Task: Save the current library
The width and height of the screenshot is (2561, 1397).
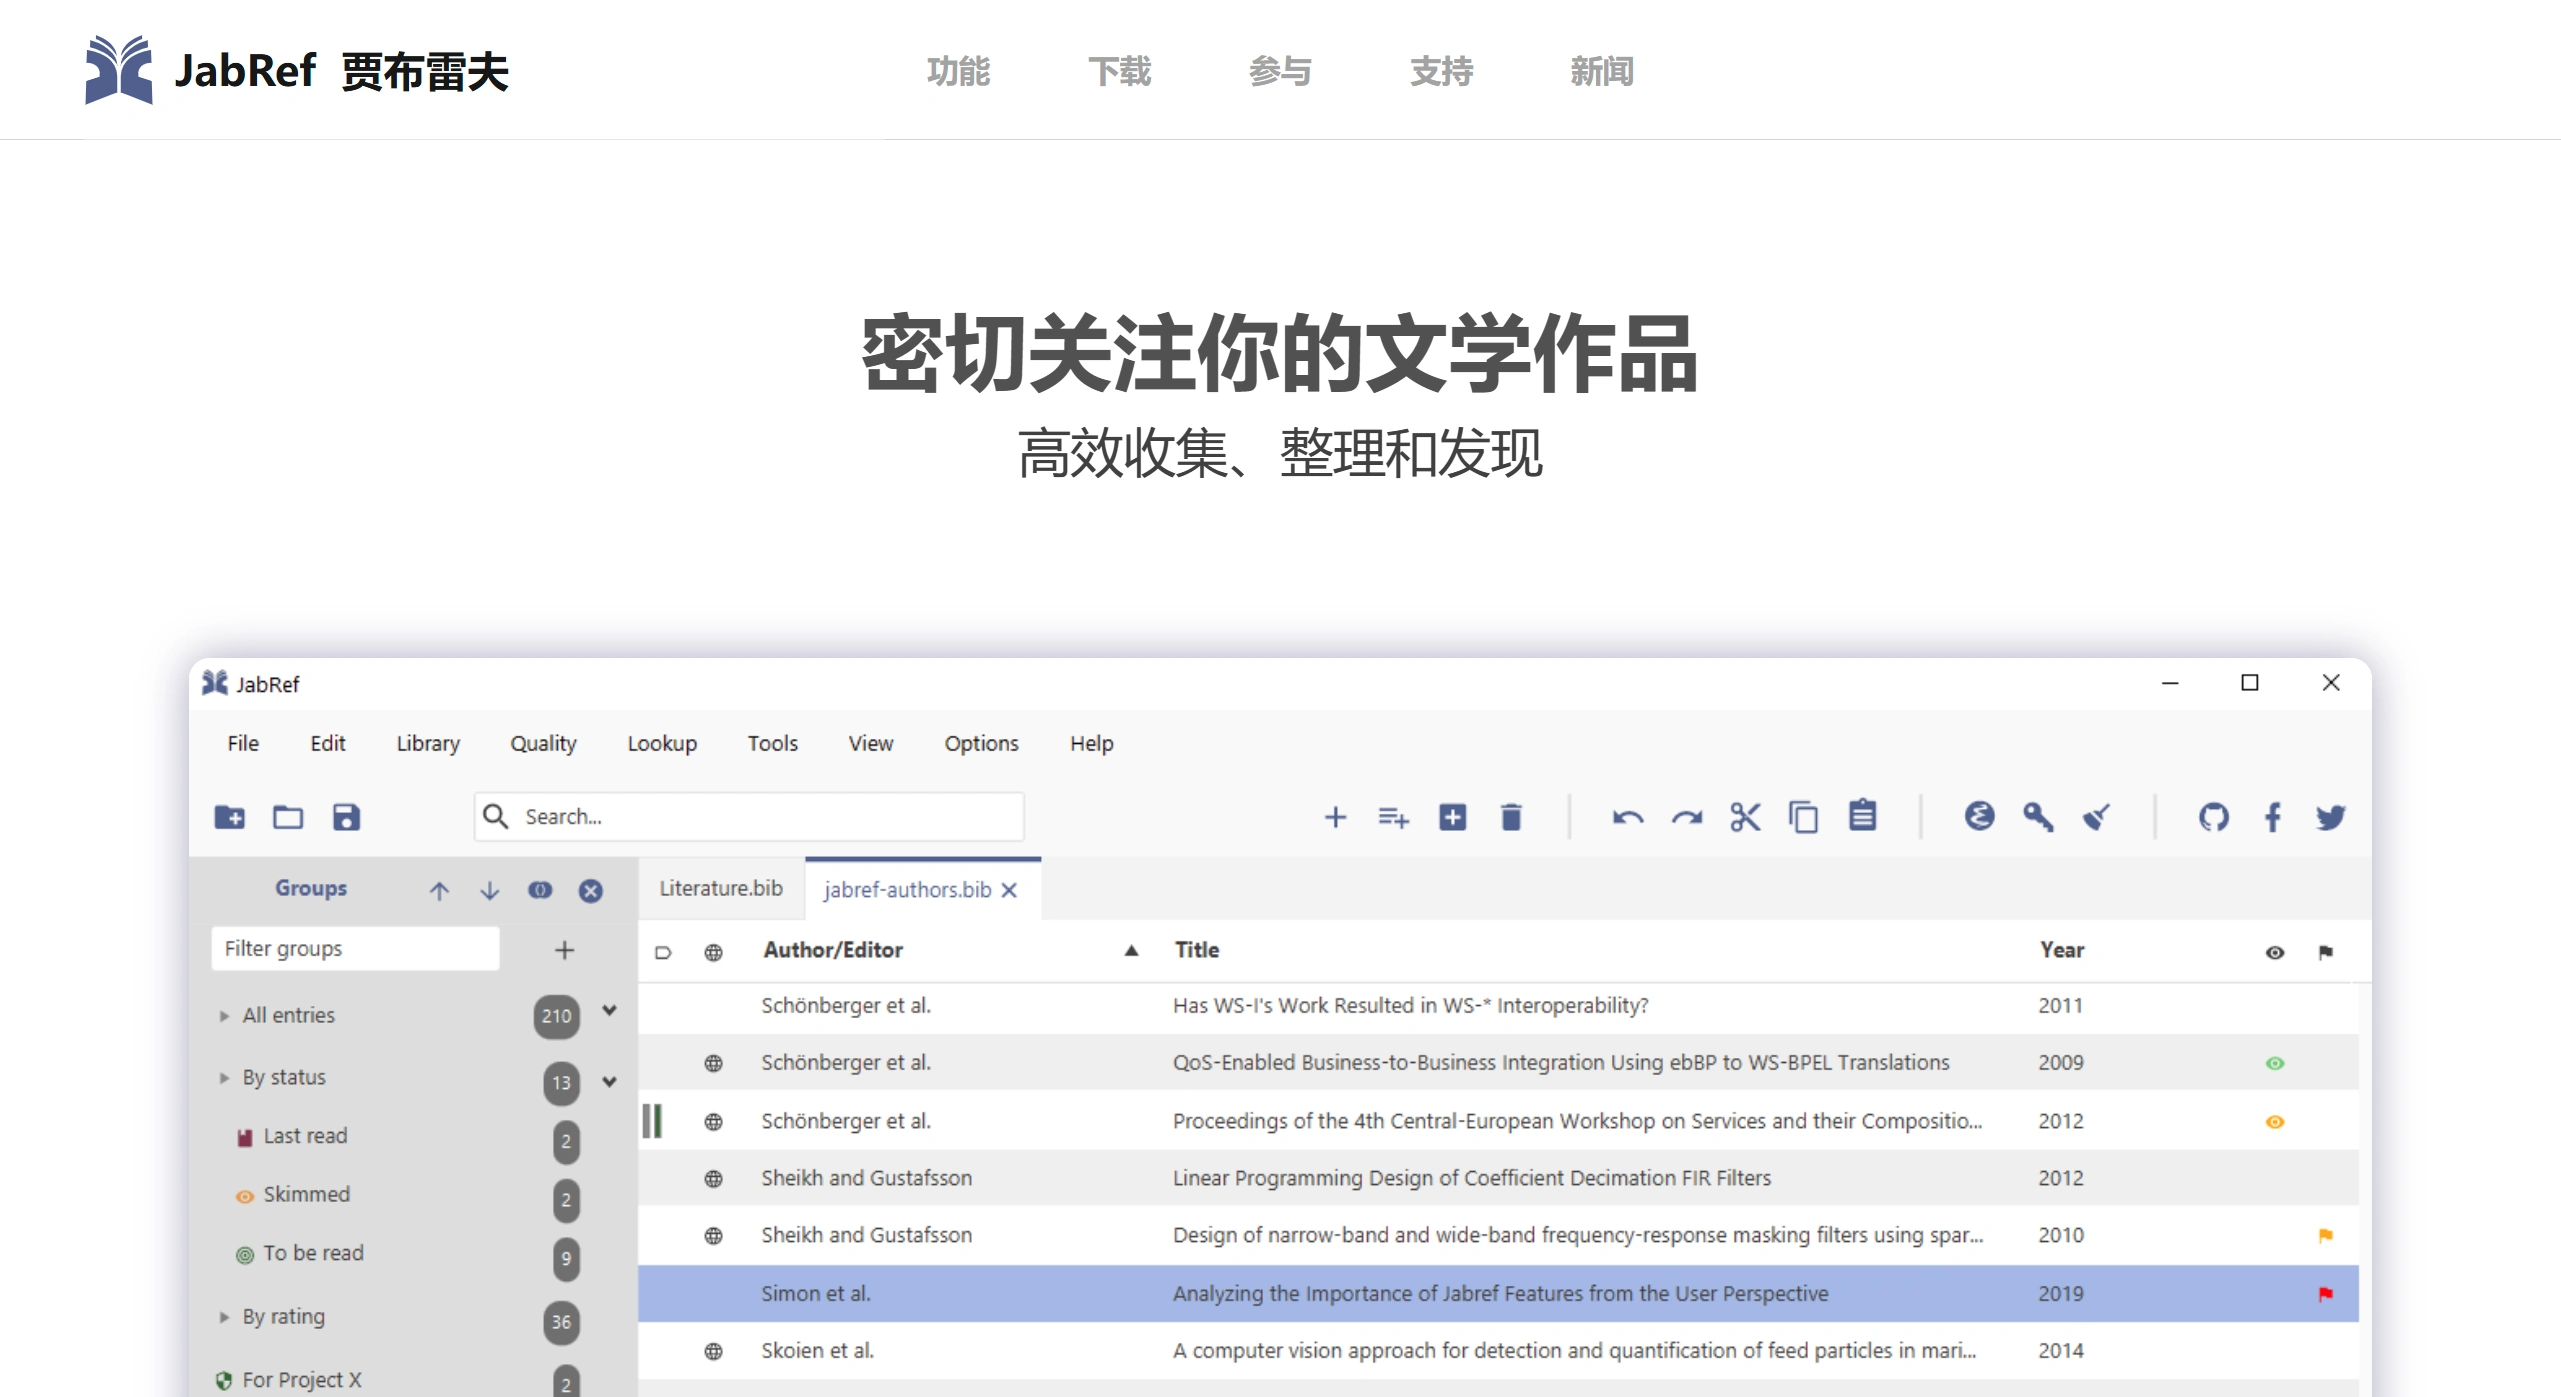Action: [346, 817]
